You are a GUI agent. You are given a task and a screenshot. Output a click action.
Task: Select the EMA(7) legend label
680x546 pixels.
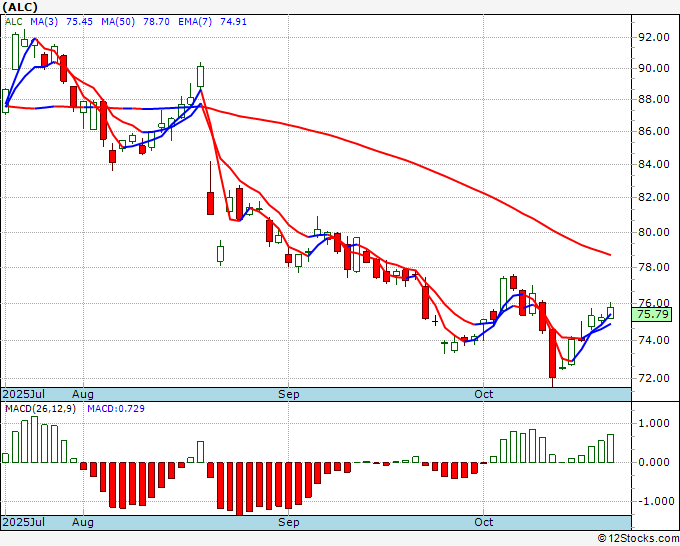(x=195, y=22)
